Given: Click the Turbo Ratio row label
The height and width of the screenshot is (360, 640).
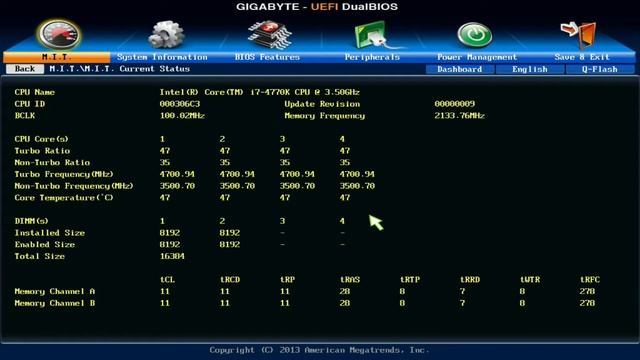Looking at the screenshot, I should click(42, 151).
